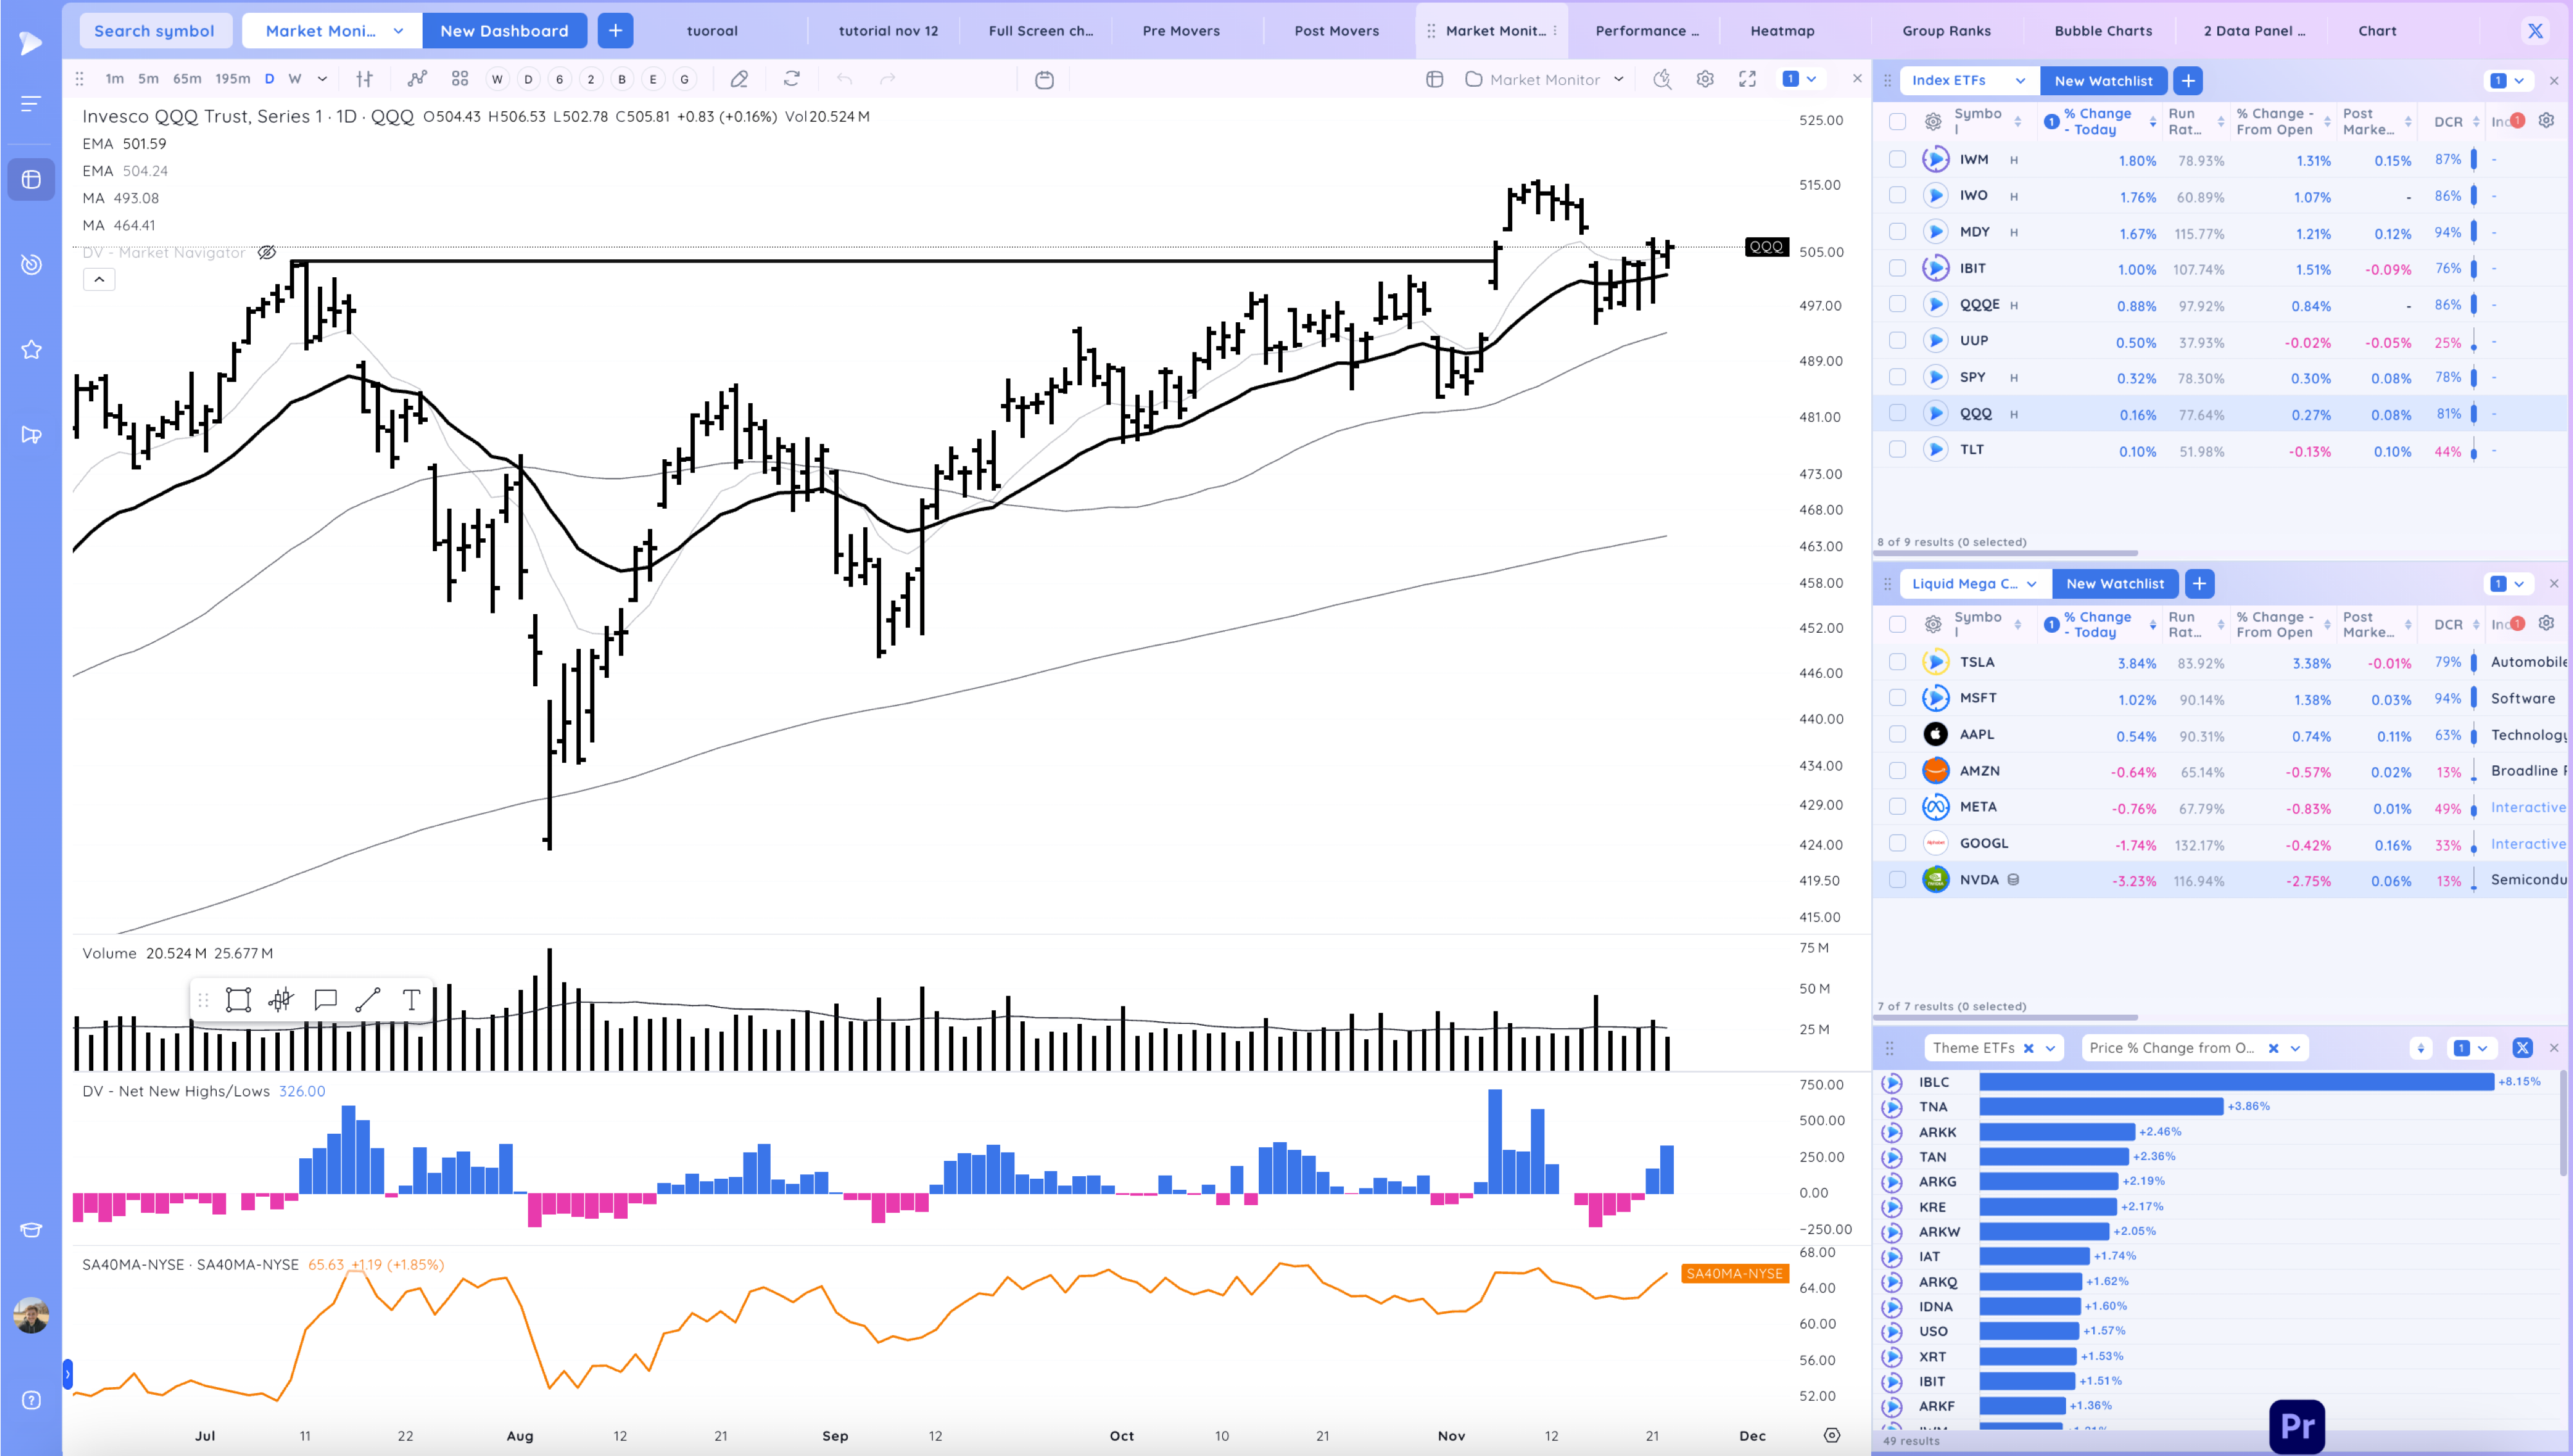Image resolution: width=2573 pixels, height=1456 pixels.
Task: Click the fullscreen chart icon
Action: coord(1747,79)
